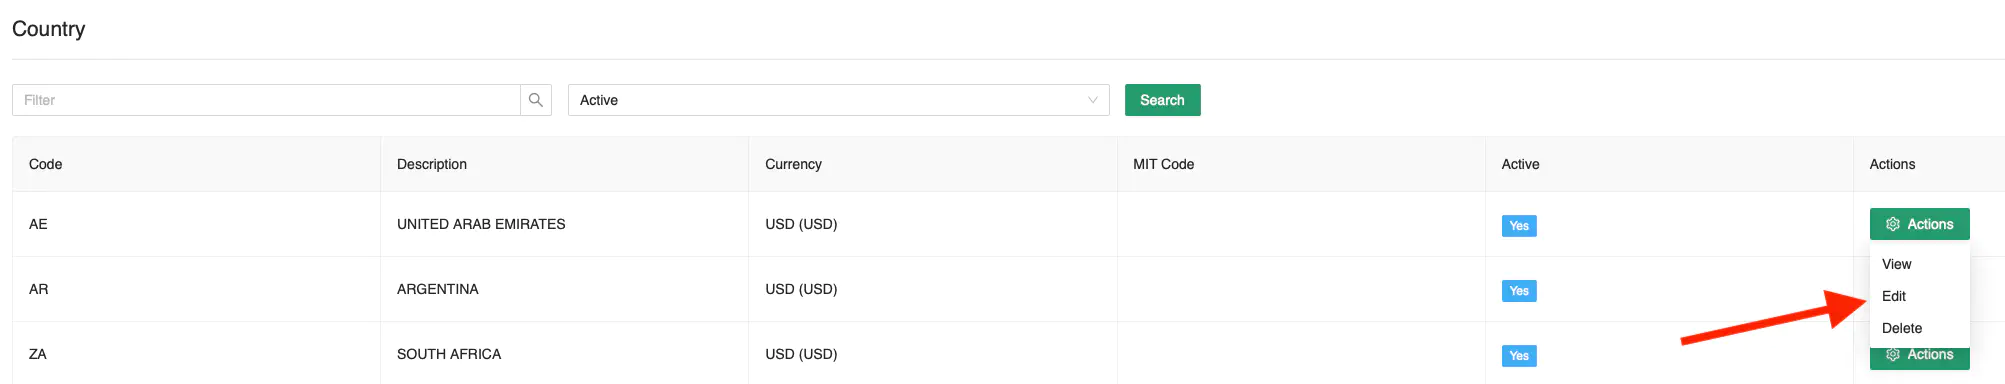Click USD (USD) currency for Argentina
Screen dimensions: 2005x384
coord(801,289)
